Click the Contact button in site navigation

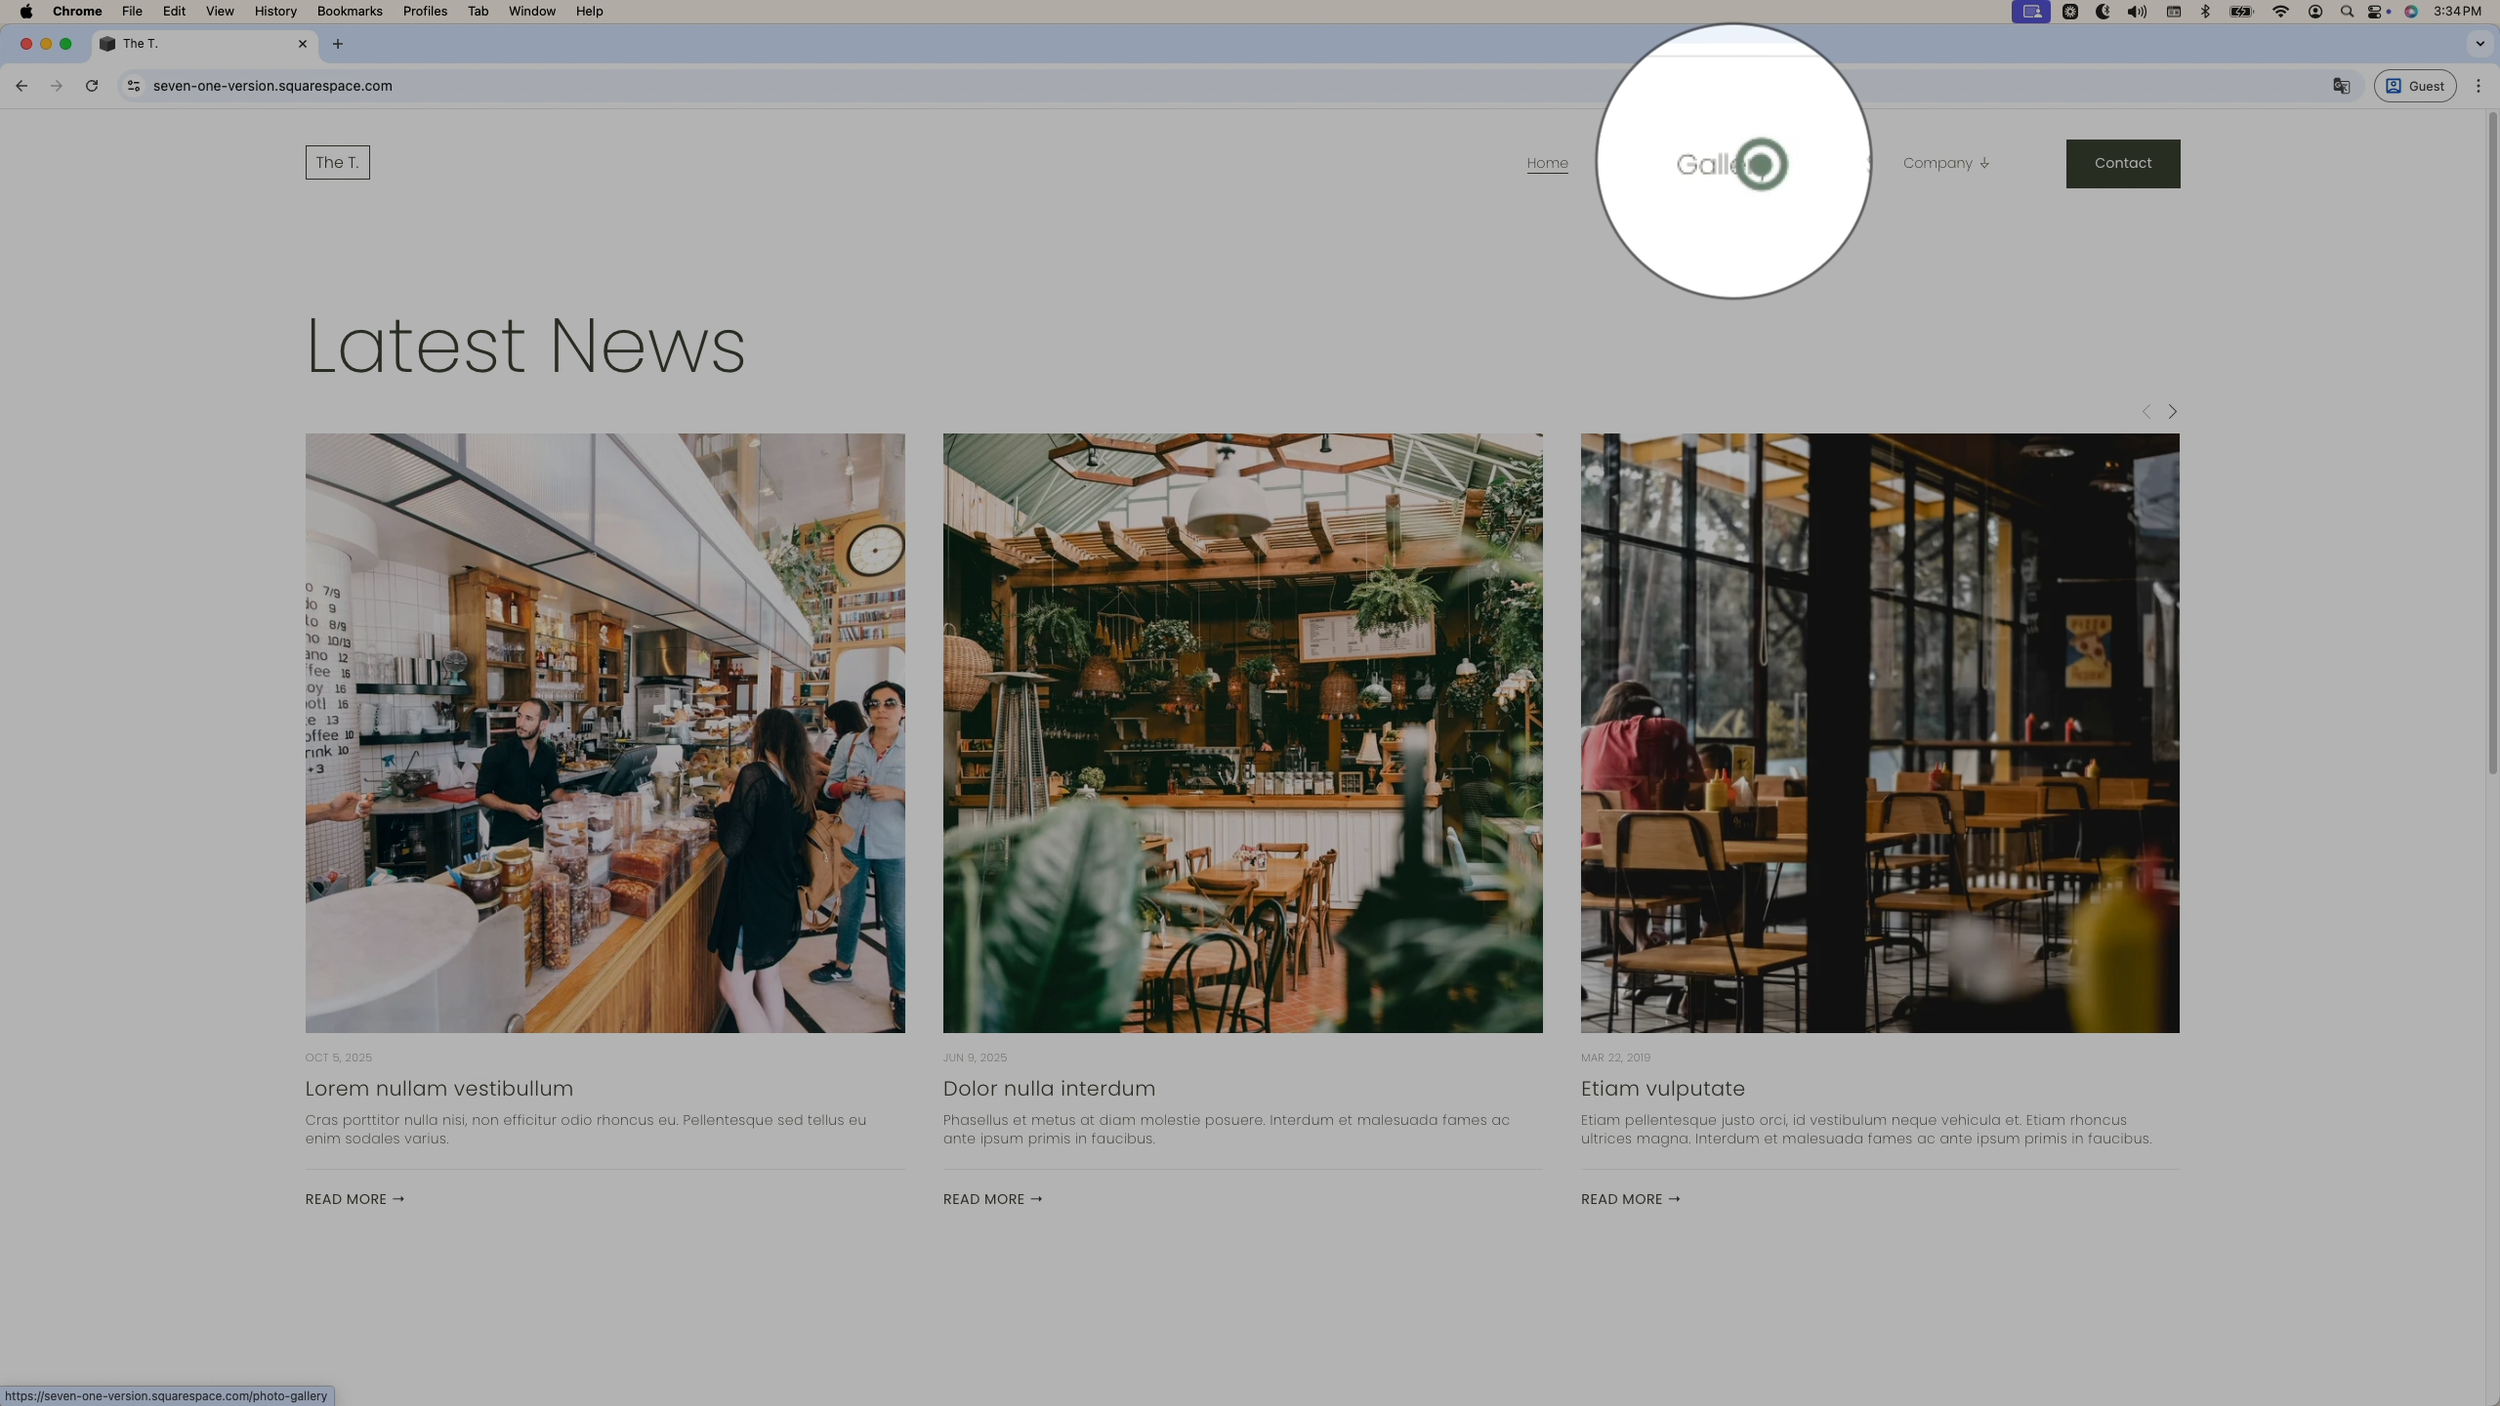tap(2122, 163)
